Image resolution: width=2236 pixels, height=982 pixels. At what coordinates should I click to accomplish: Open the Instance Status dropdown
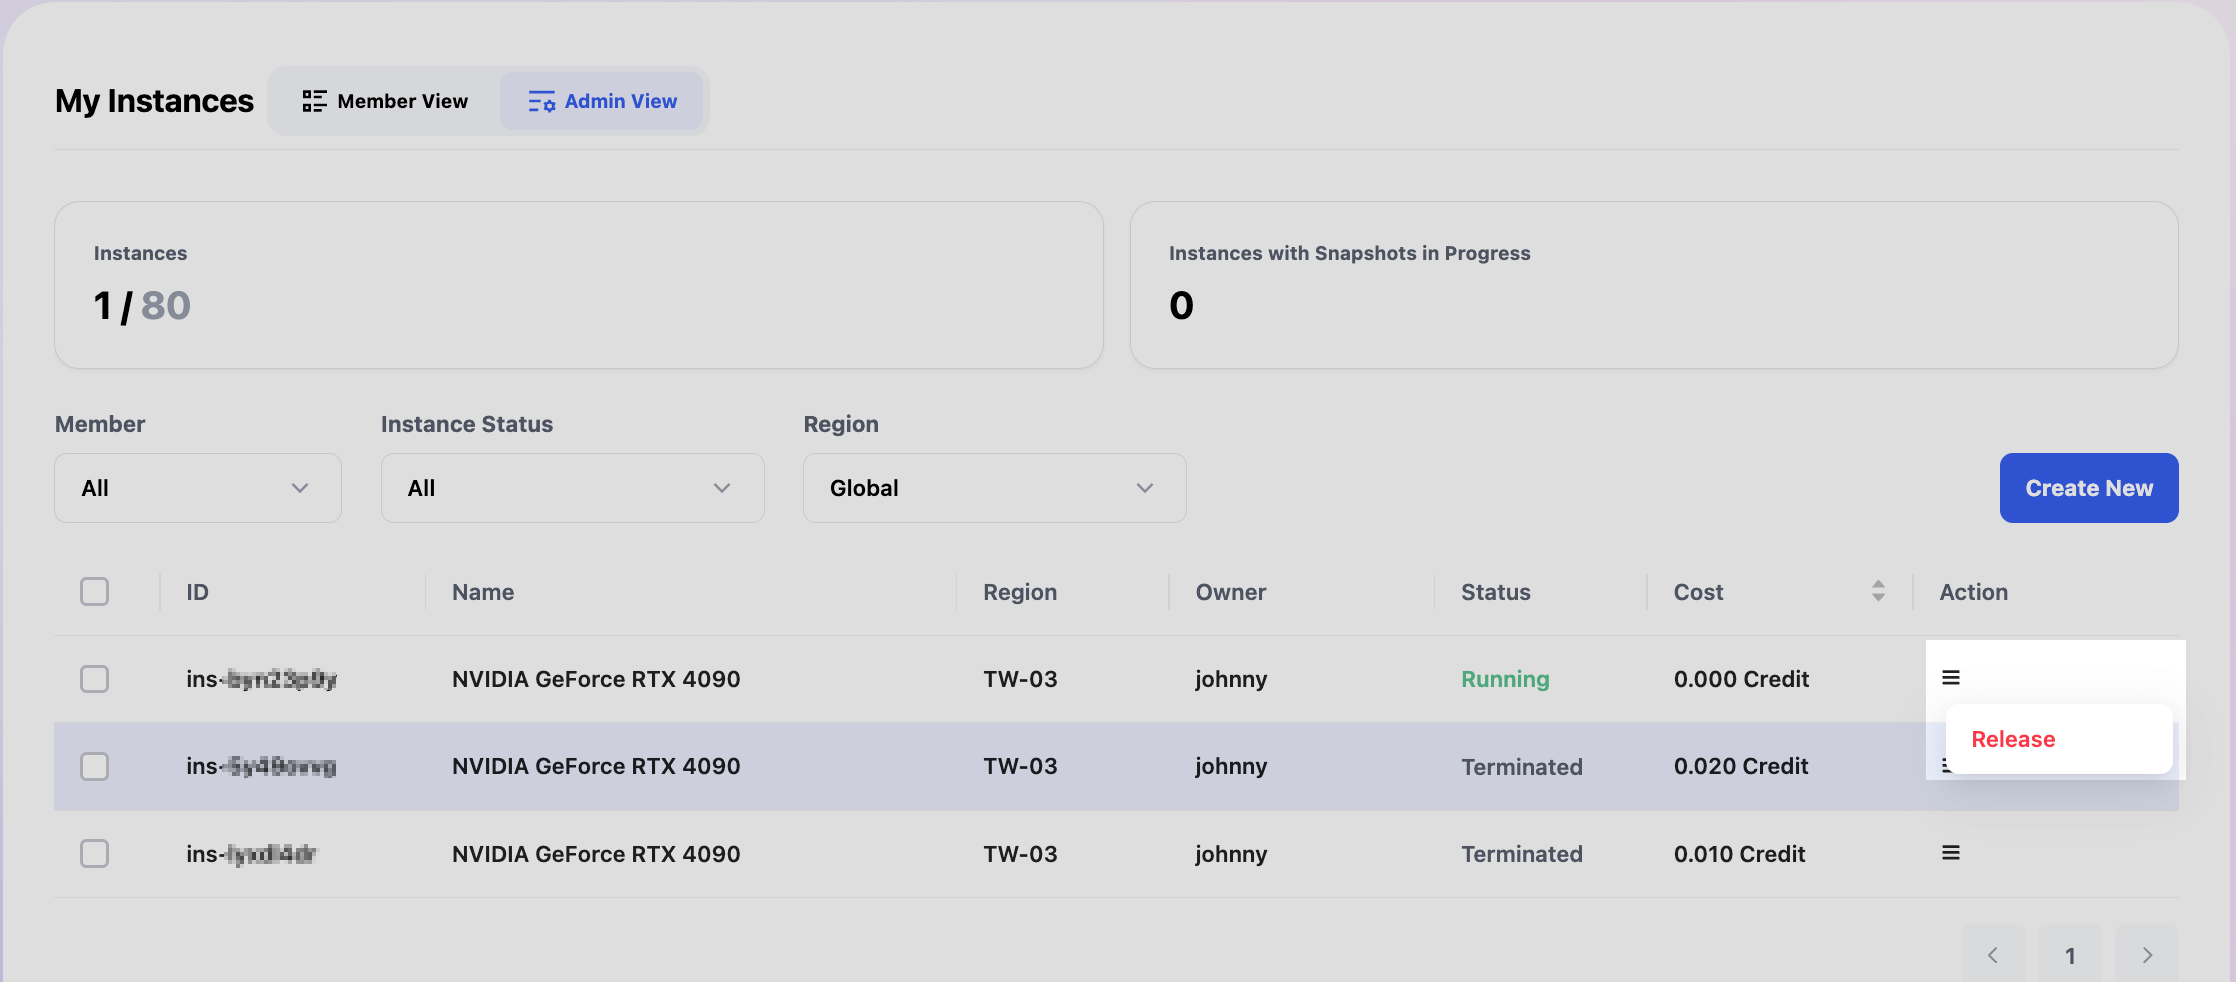(572, 488)
